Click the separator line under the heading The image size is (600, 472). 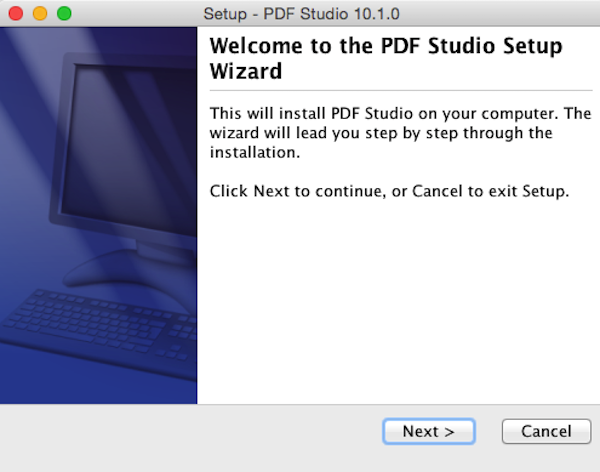(401, 91)
